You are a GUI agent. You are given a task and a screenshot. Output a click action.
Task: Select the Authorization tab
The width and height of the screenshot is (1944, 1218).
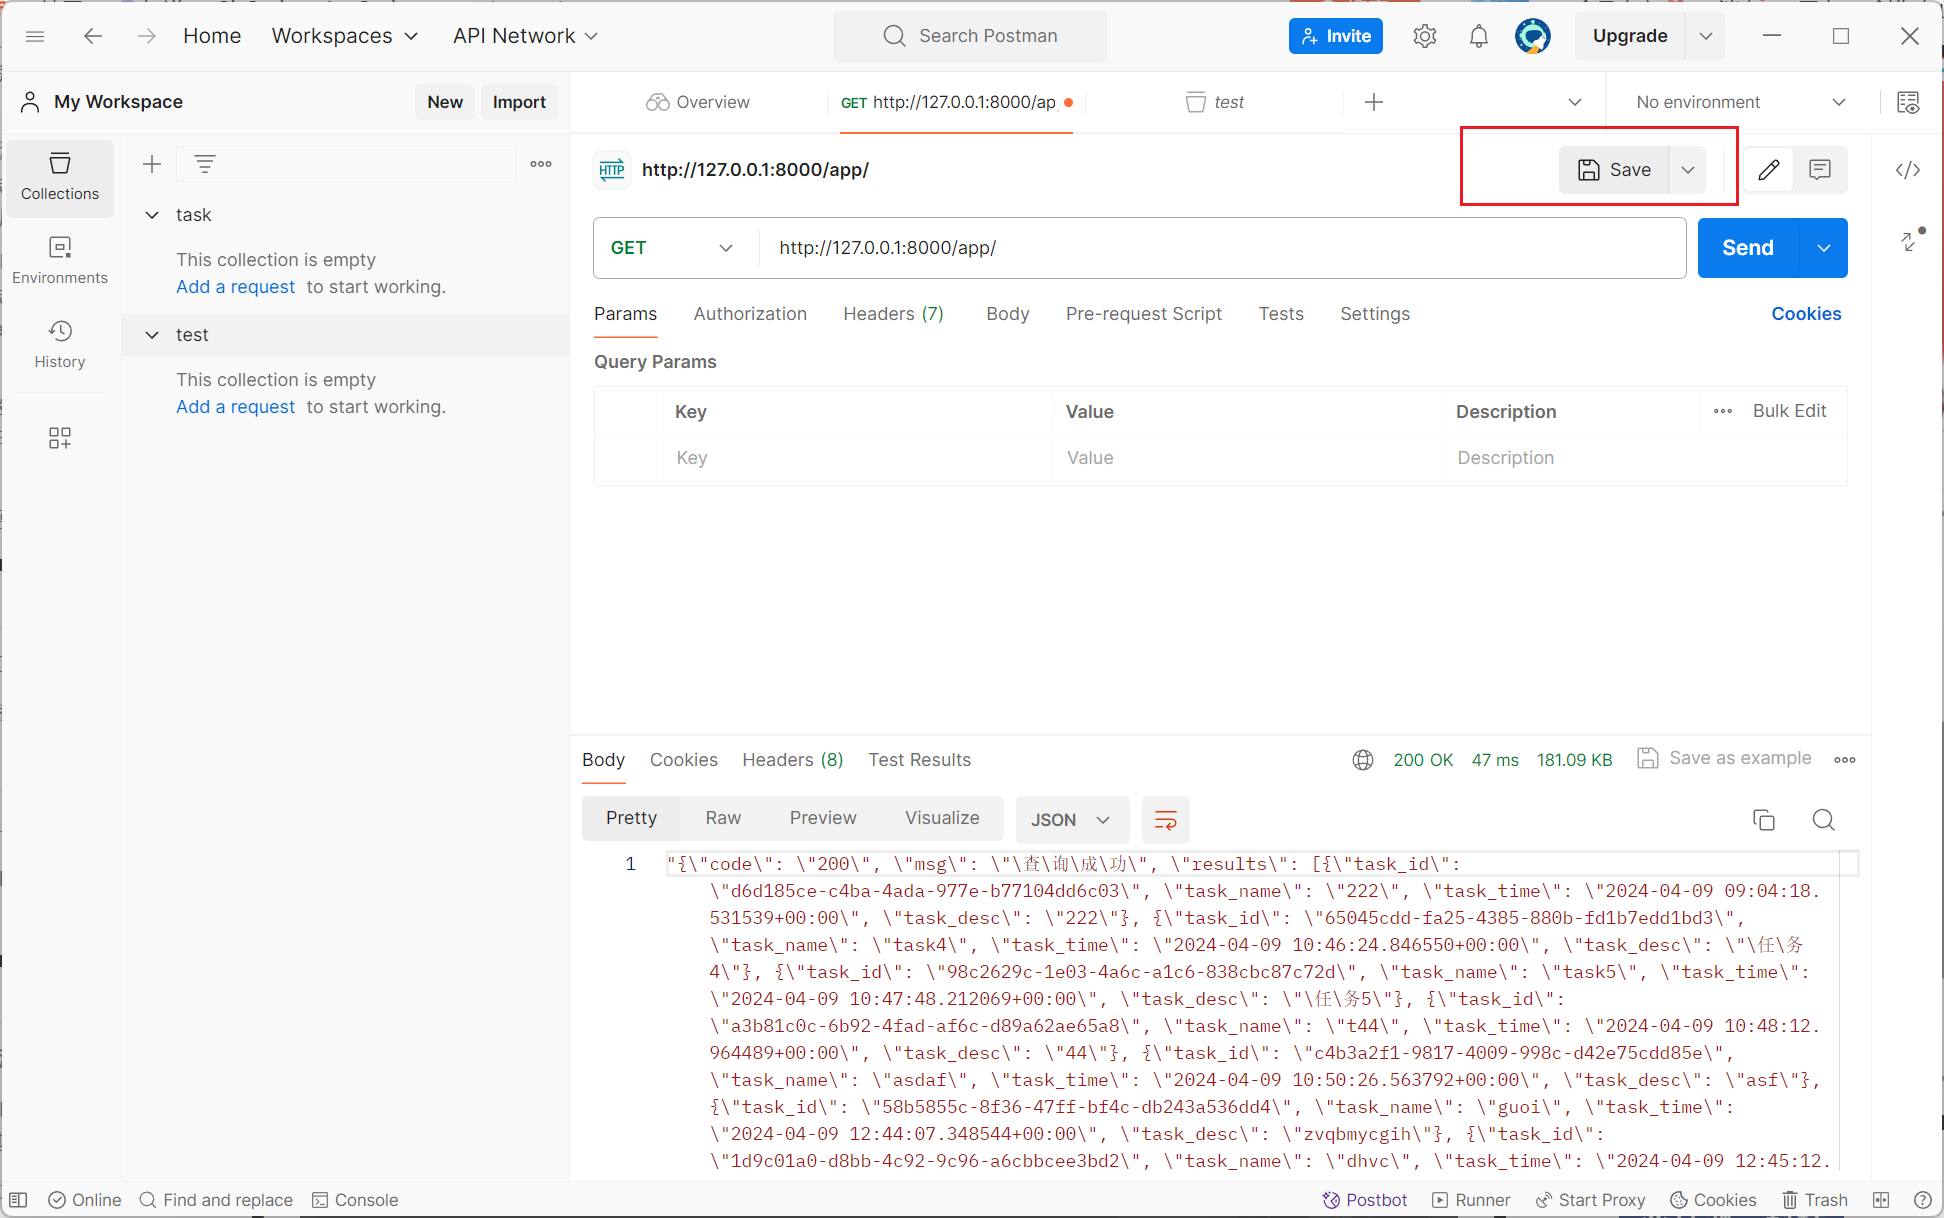pos(749,312)
